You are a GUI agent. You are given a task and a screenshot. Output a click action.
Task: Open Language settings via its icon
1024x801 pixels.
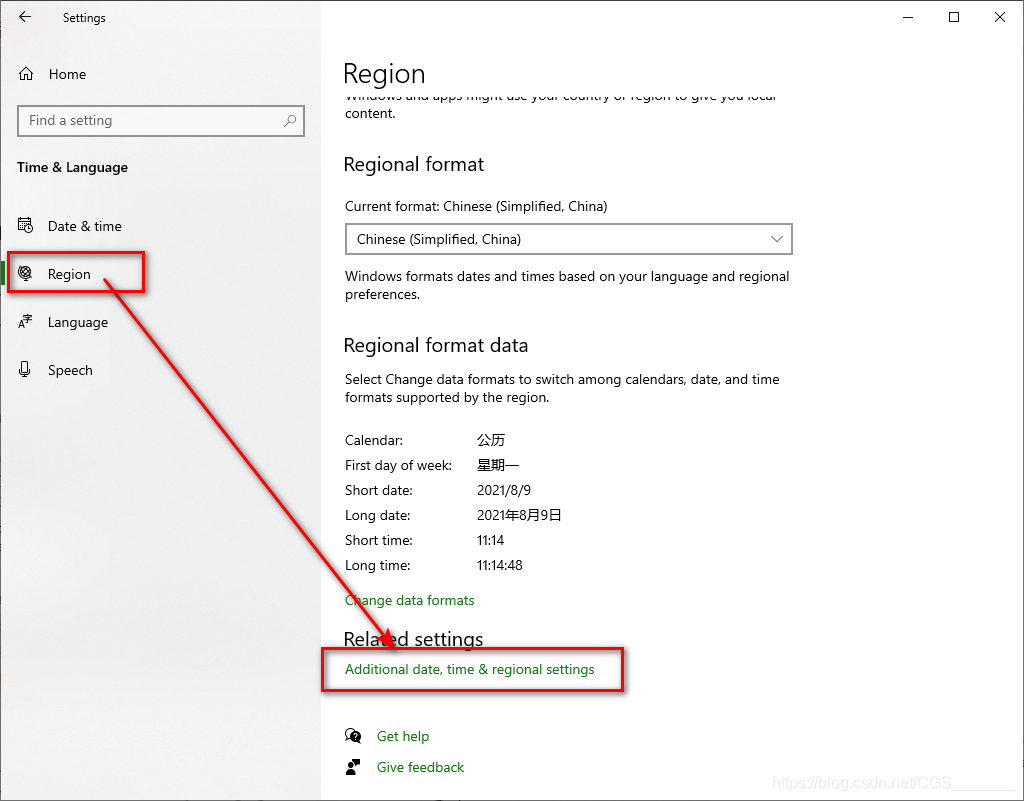[27, 322]
